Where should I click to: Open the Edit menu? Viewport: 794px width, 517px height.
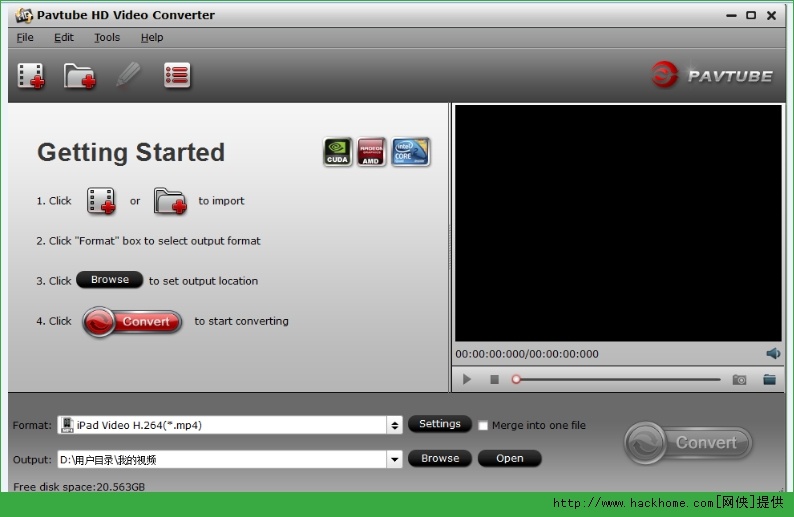click(x=64, y=38)
